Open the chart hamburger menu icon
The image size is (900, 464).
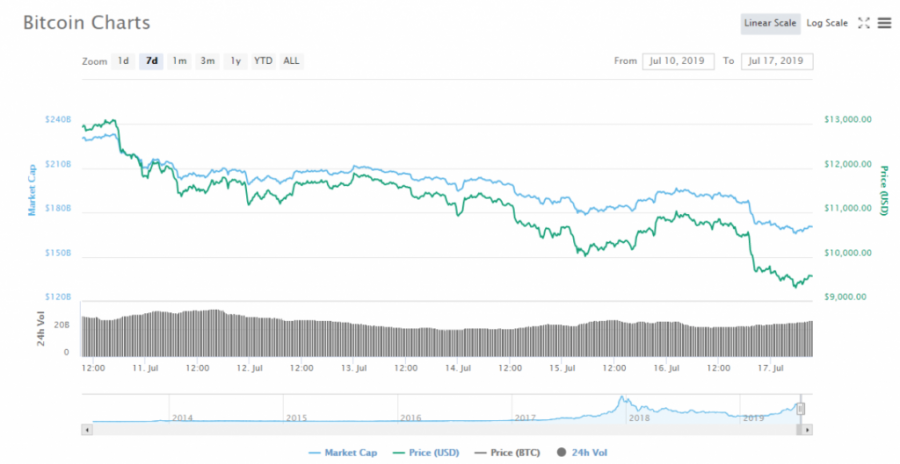[x=885, y=23]
